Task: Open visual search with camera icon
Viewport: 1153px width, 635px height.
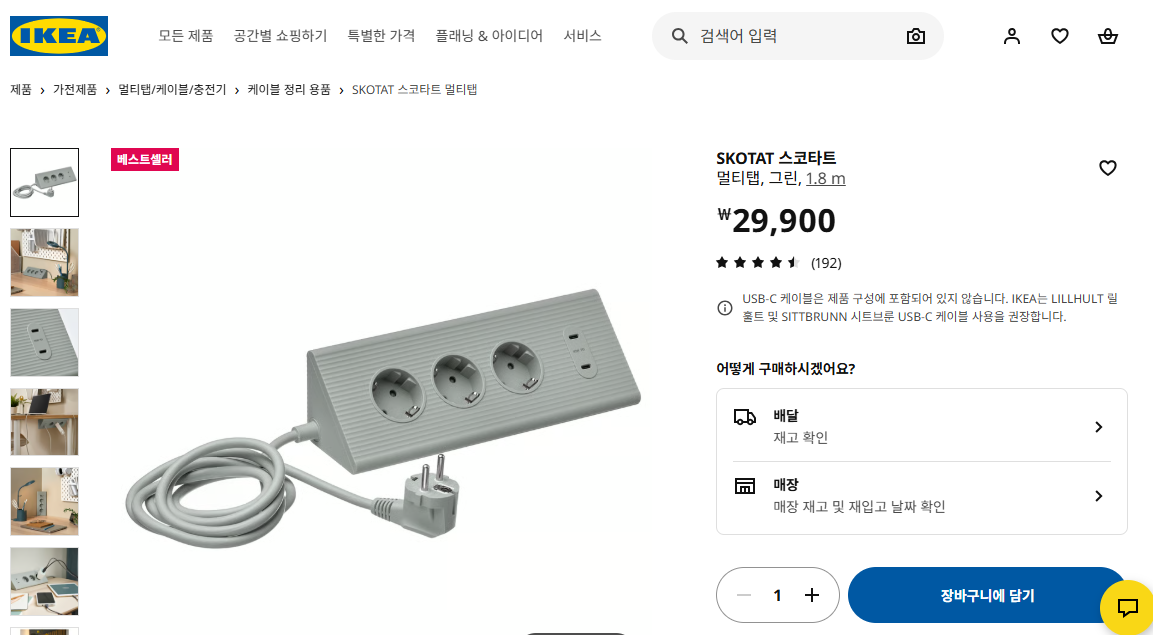Action: (x=915, y=36)
